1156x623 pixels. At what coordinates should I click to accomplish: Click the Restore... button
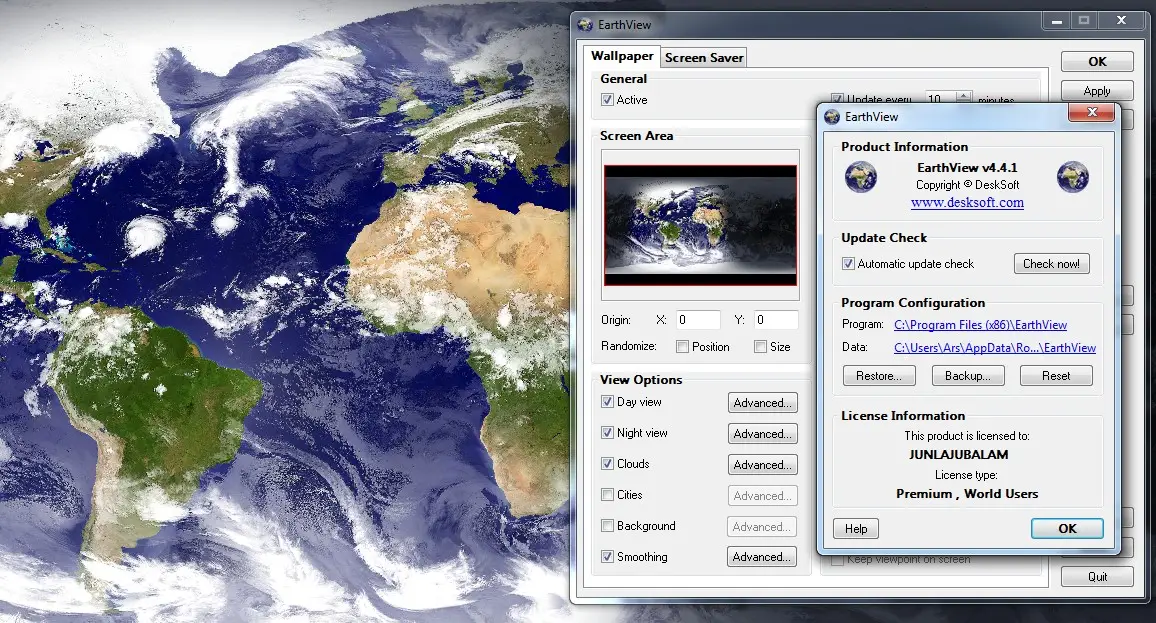coord(879,376)
